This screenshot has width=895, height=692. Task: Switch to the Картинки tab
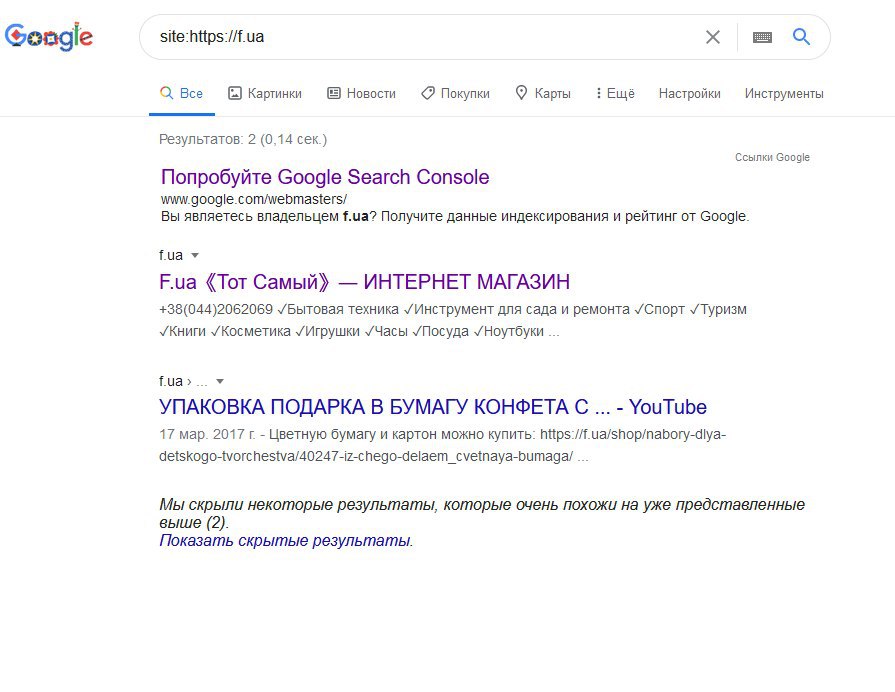[x=265, y=93]
